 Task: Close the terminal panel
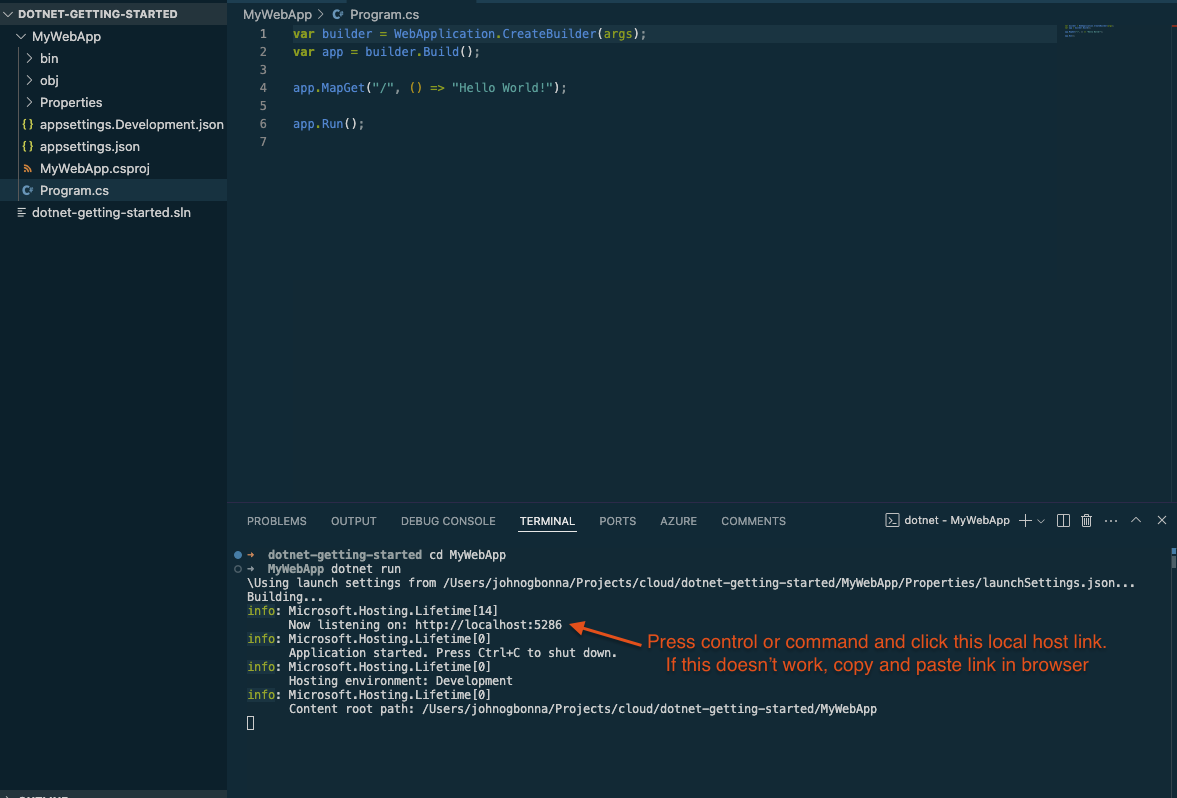click(x=1161, y=519)
